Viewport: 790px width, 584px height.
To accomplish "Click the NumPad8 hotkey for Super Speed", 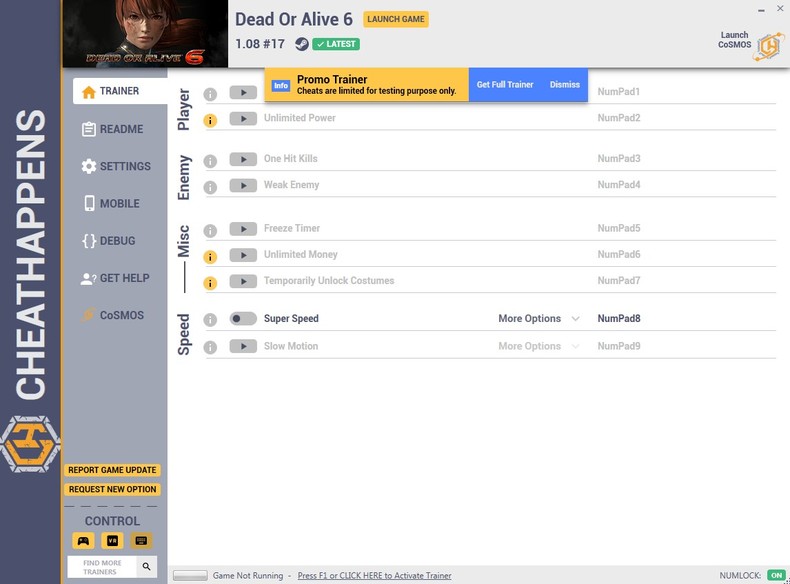I will (619, 318).
